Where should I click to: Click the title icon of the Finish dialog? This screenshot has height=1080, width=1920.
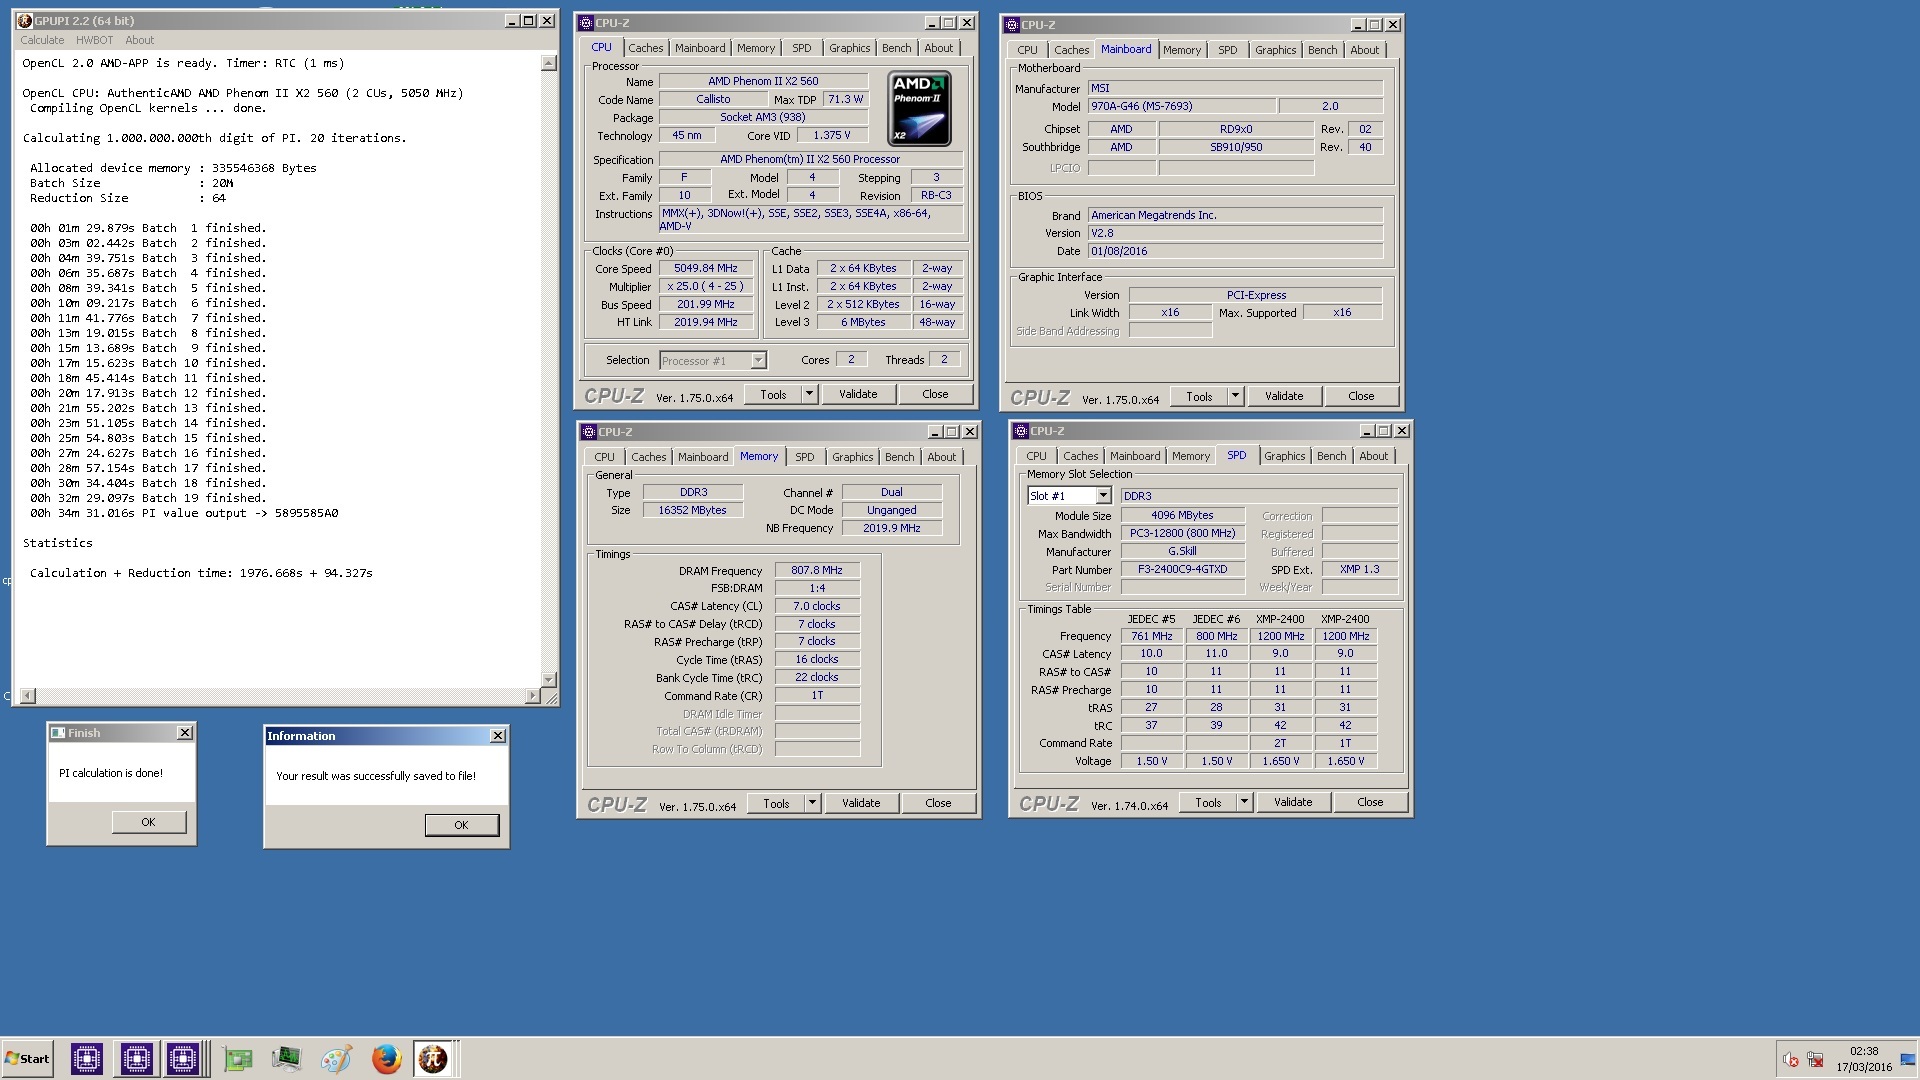click(58, 733)
